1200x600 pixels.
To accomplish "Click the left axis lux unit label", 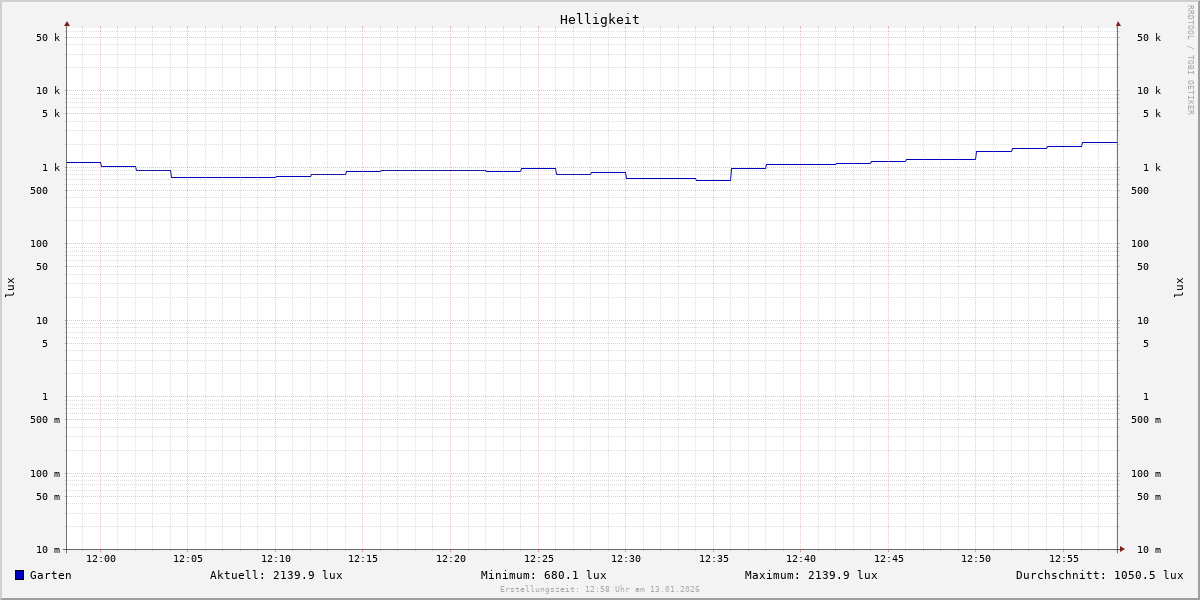I will click(10, 287).
